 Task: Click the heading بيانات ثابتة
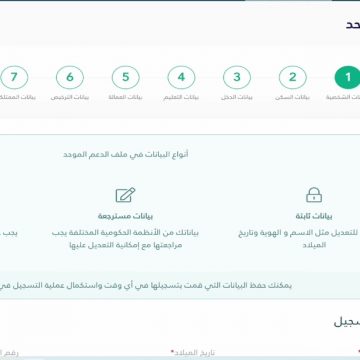click(314, 216)
